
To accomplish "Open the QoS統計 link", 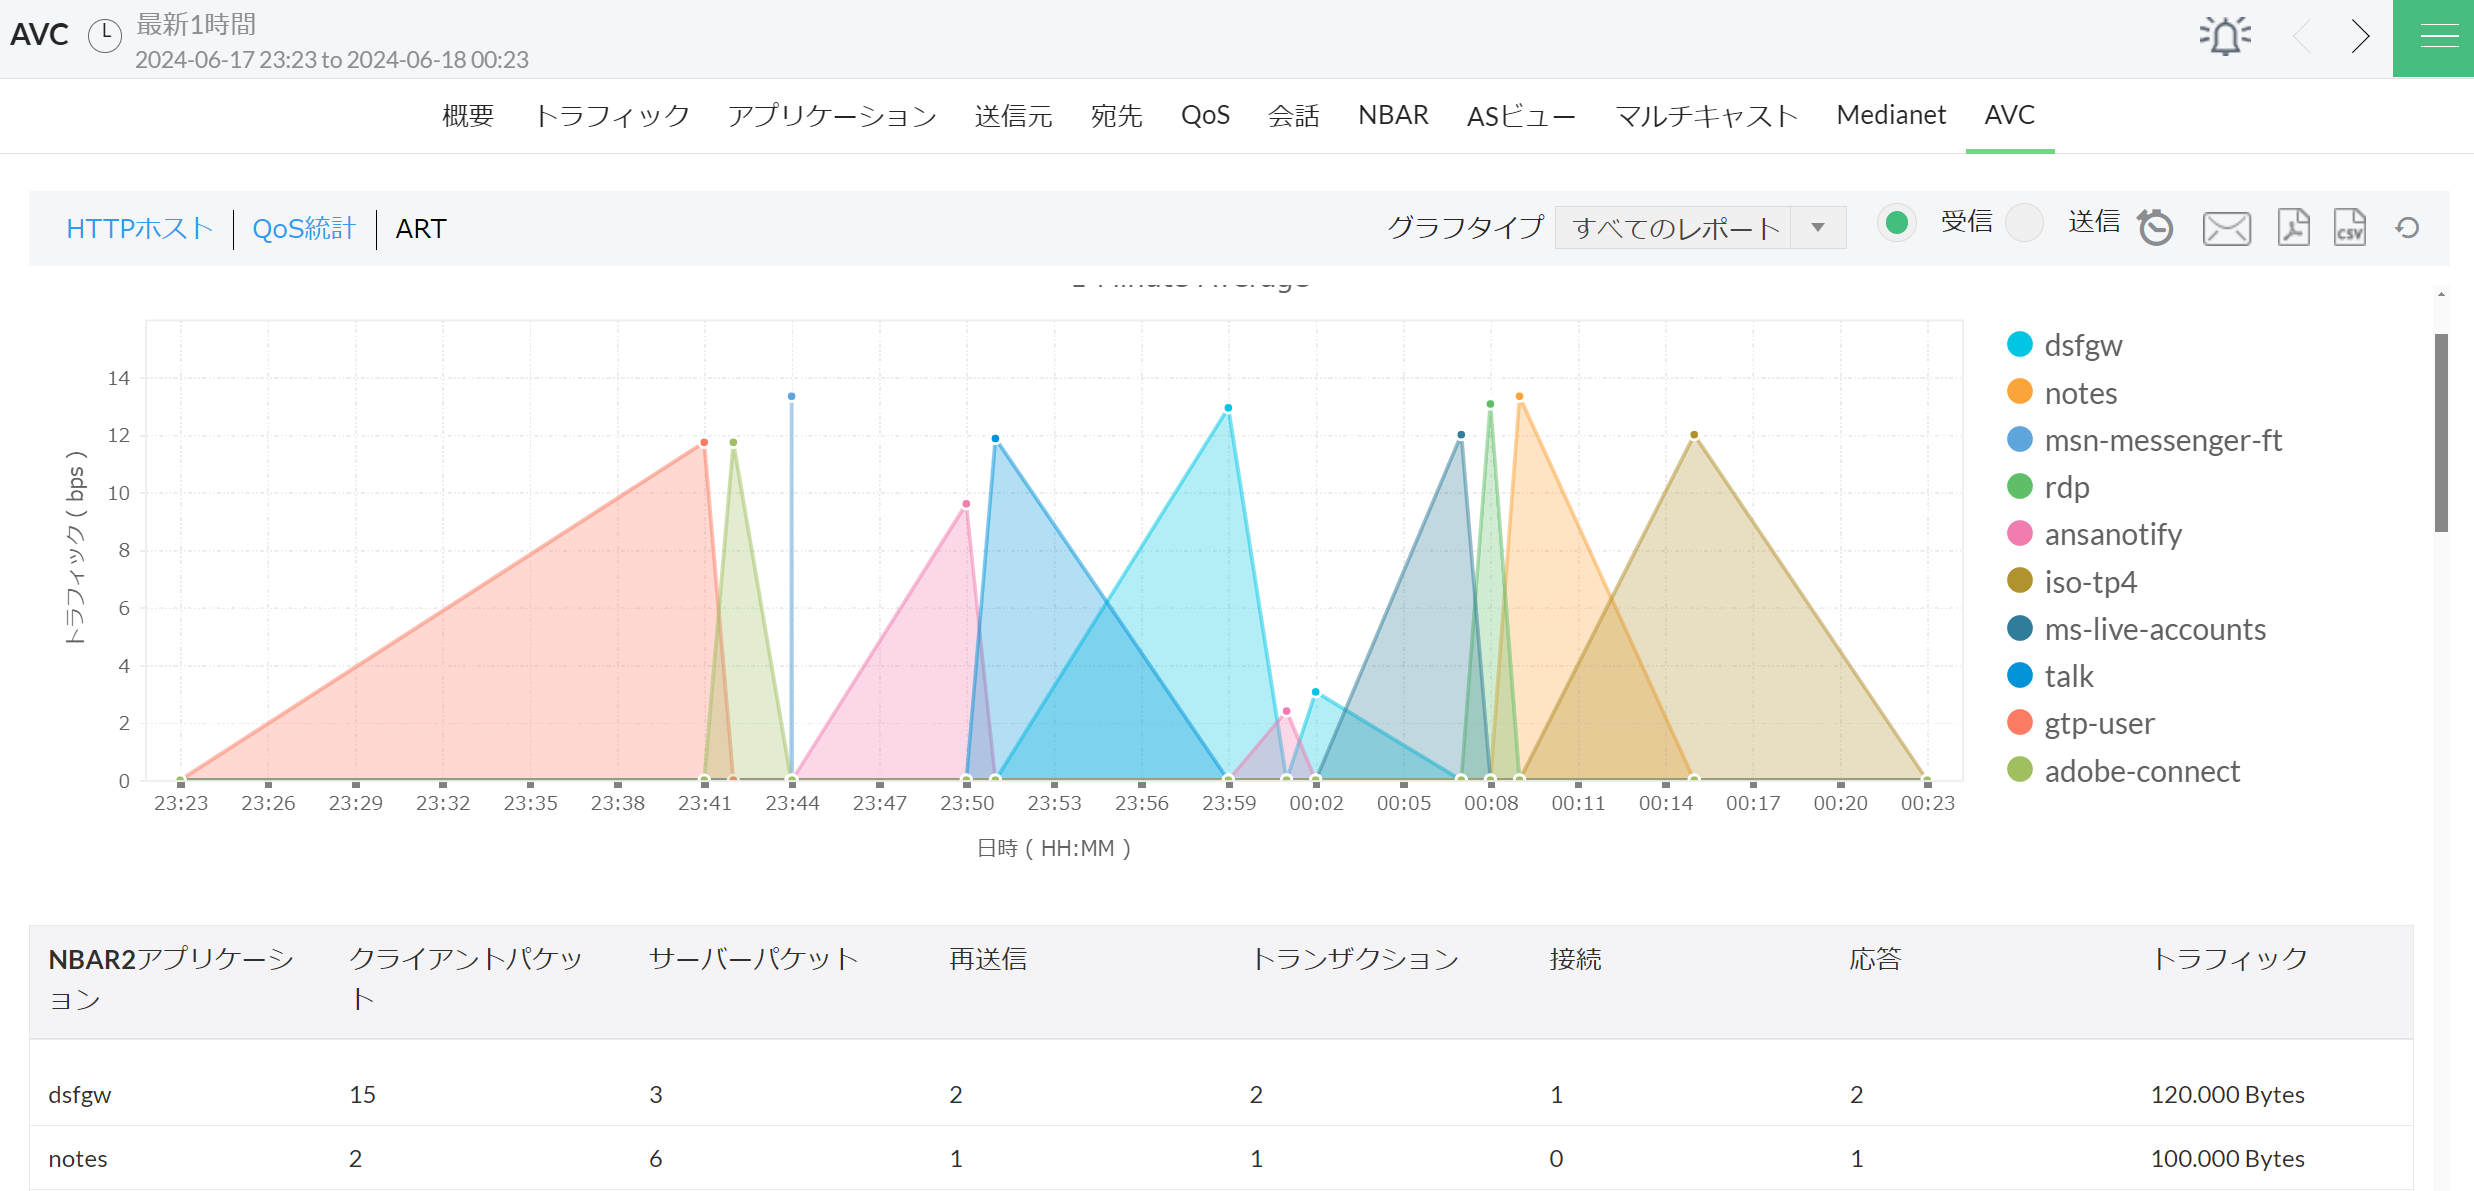I will click(x=304, y=229).
